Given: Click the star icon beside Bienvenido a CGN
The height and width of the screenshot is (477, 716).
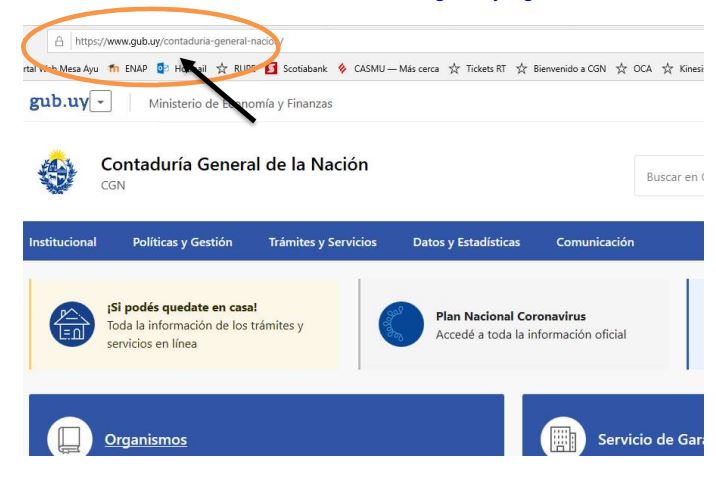Looking at the screenshot, I should 521,68.
